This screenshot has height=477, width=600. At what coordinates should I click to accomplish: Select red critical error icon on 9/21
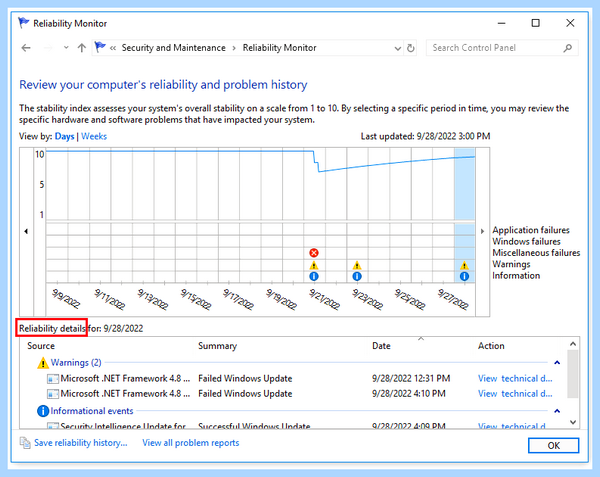(314, 253)
